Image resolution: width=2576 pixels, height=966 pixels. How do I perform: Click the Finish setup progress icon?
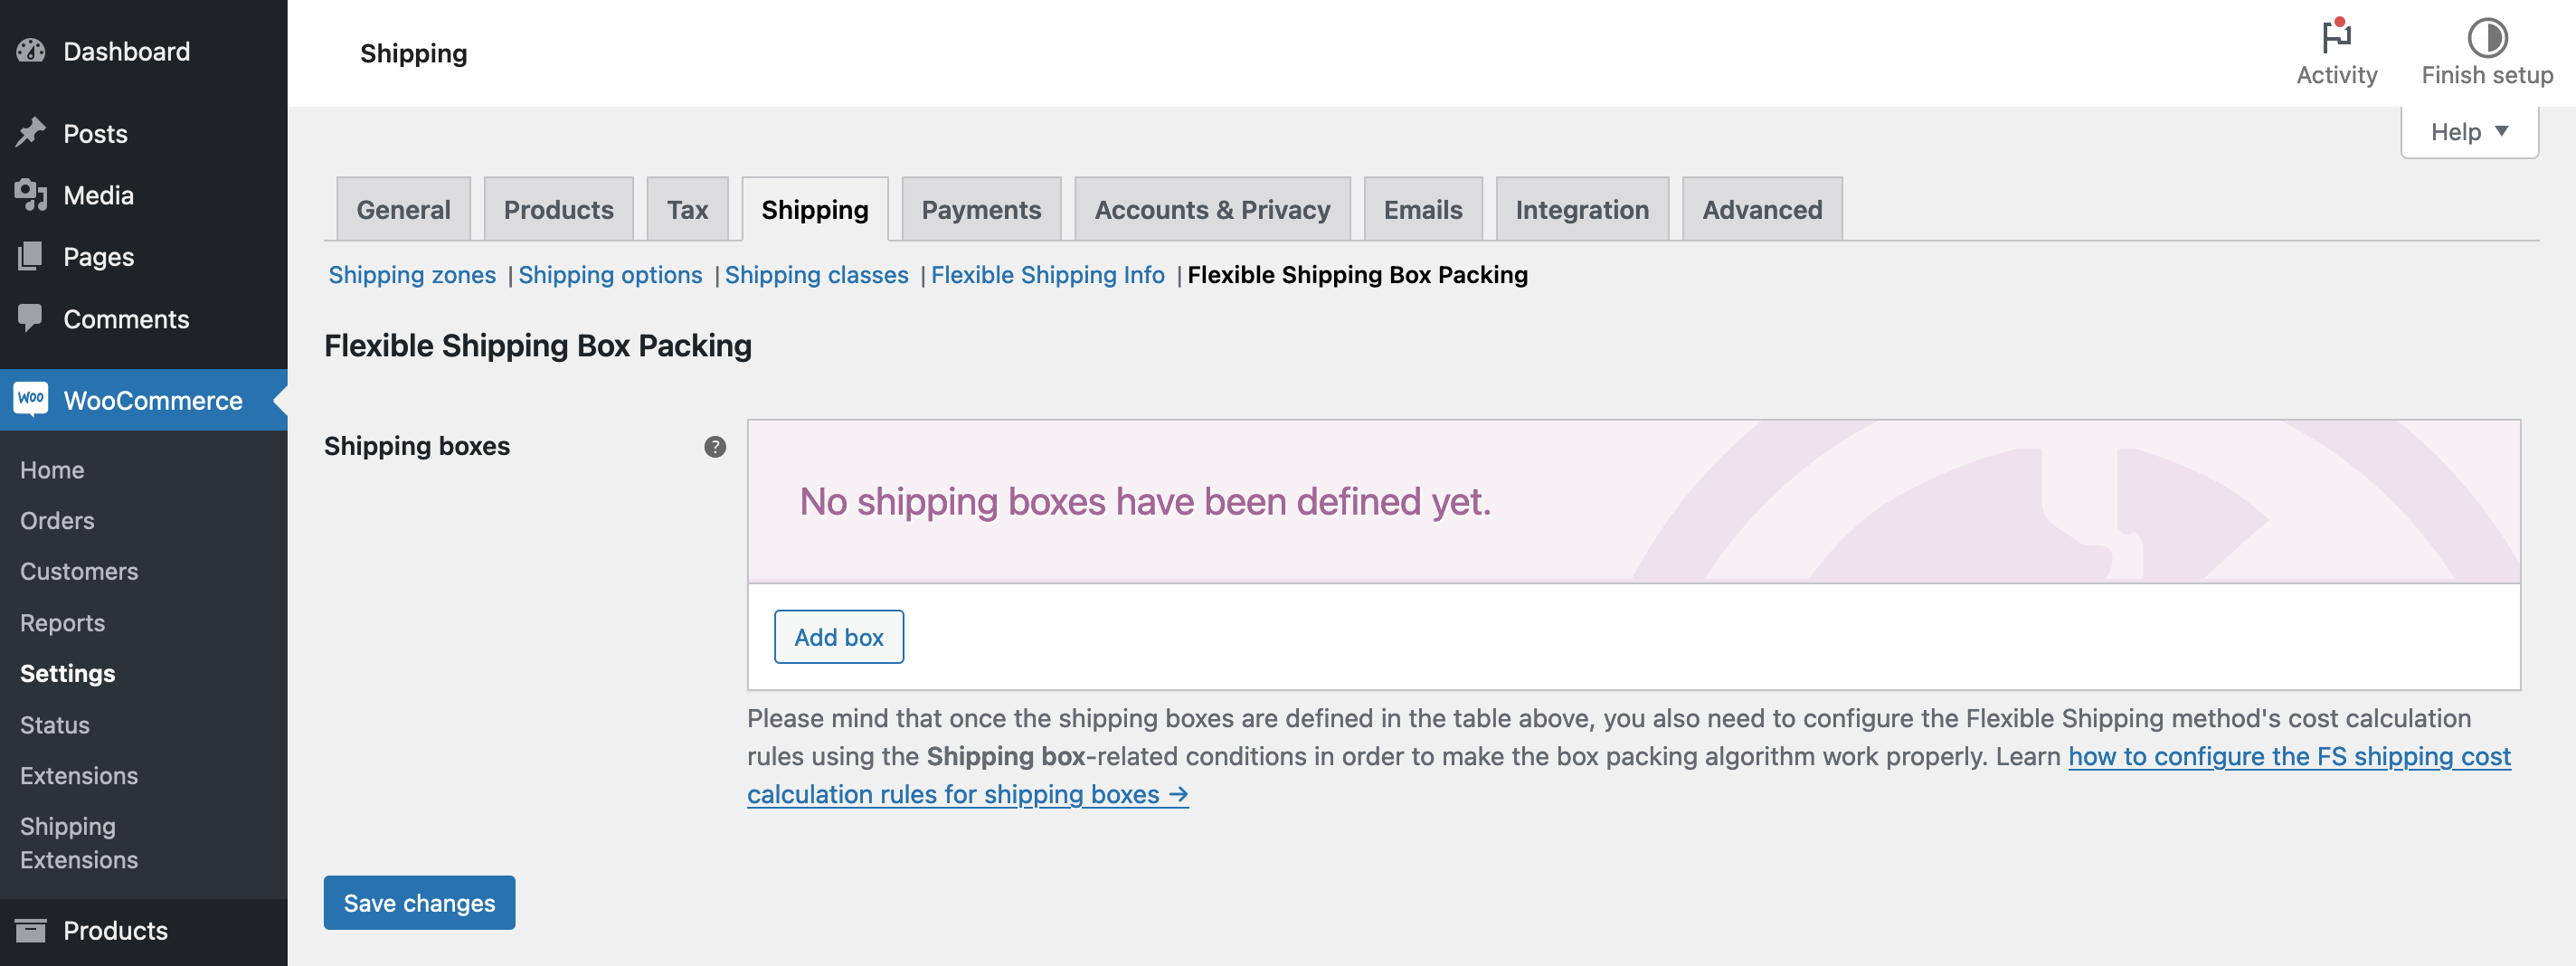tap(2486, 38)
